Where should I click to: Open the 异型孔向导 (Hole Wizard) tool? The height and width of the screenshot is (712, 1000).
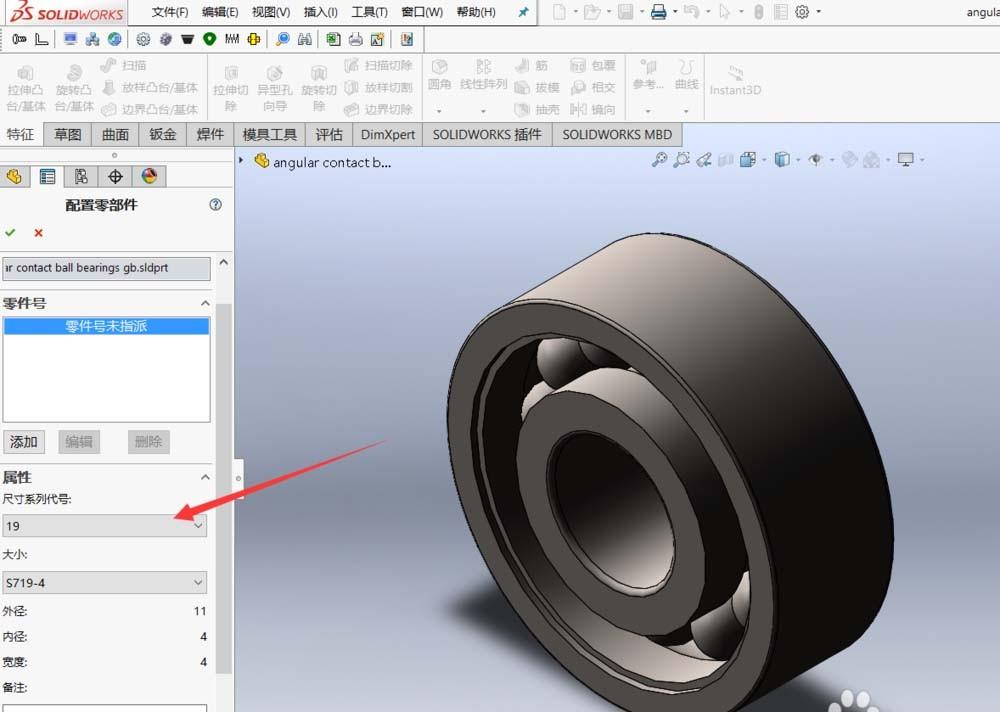pyautogui.click(x=274, y=86)
